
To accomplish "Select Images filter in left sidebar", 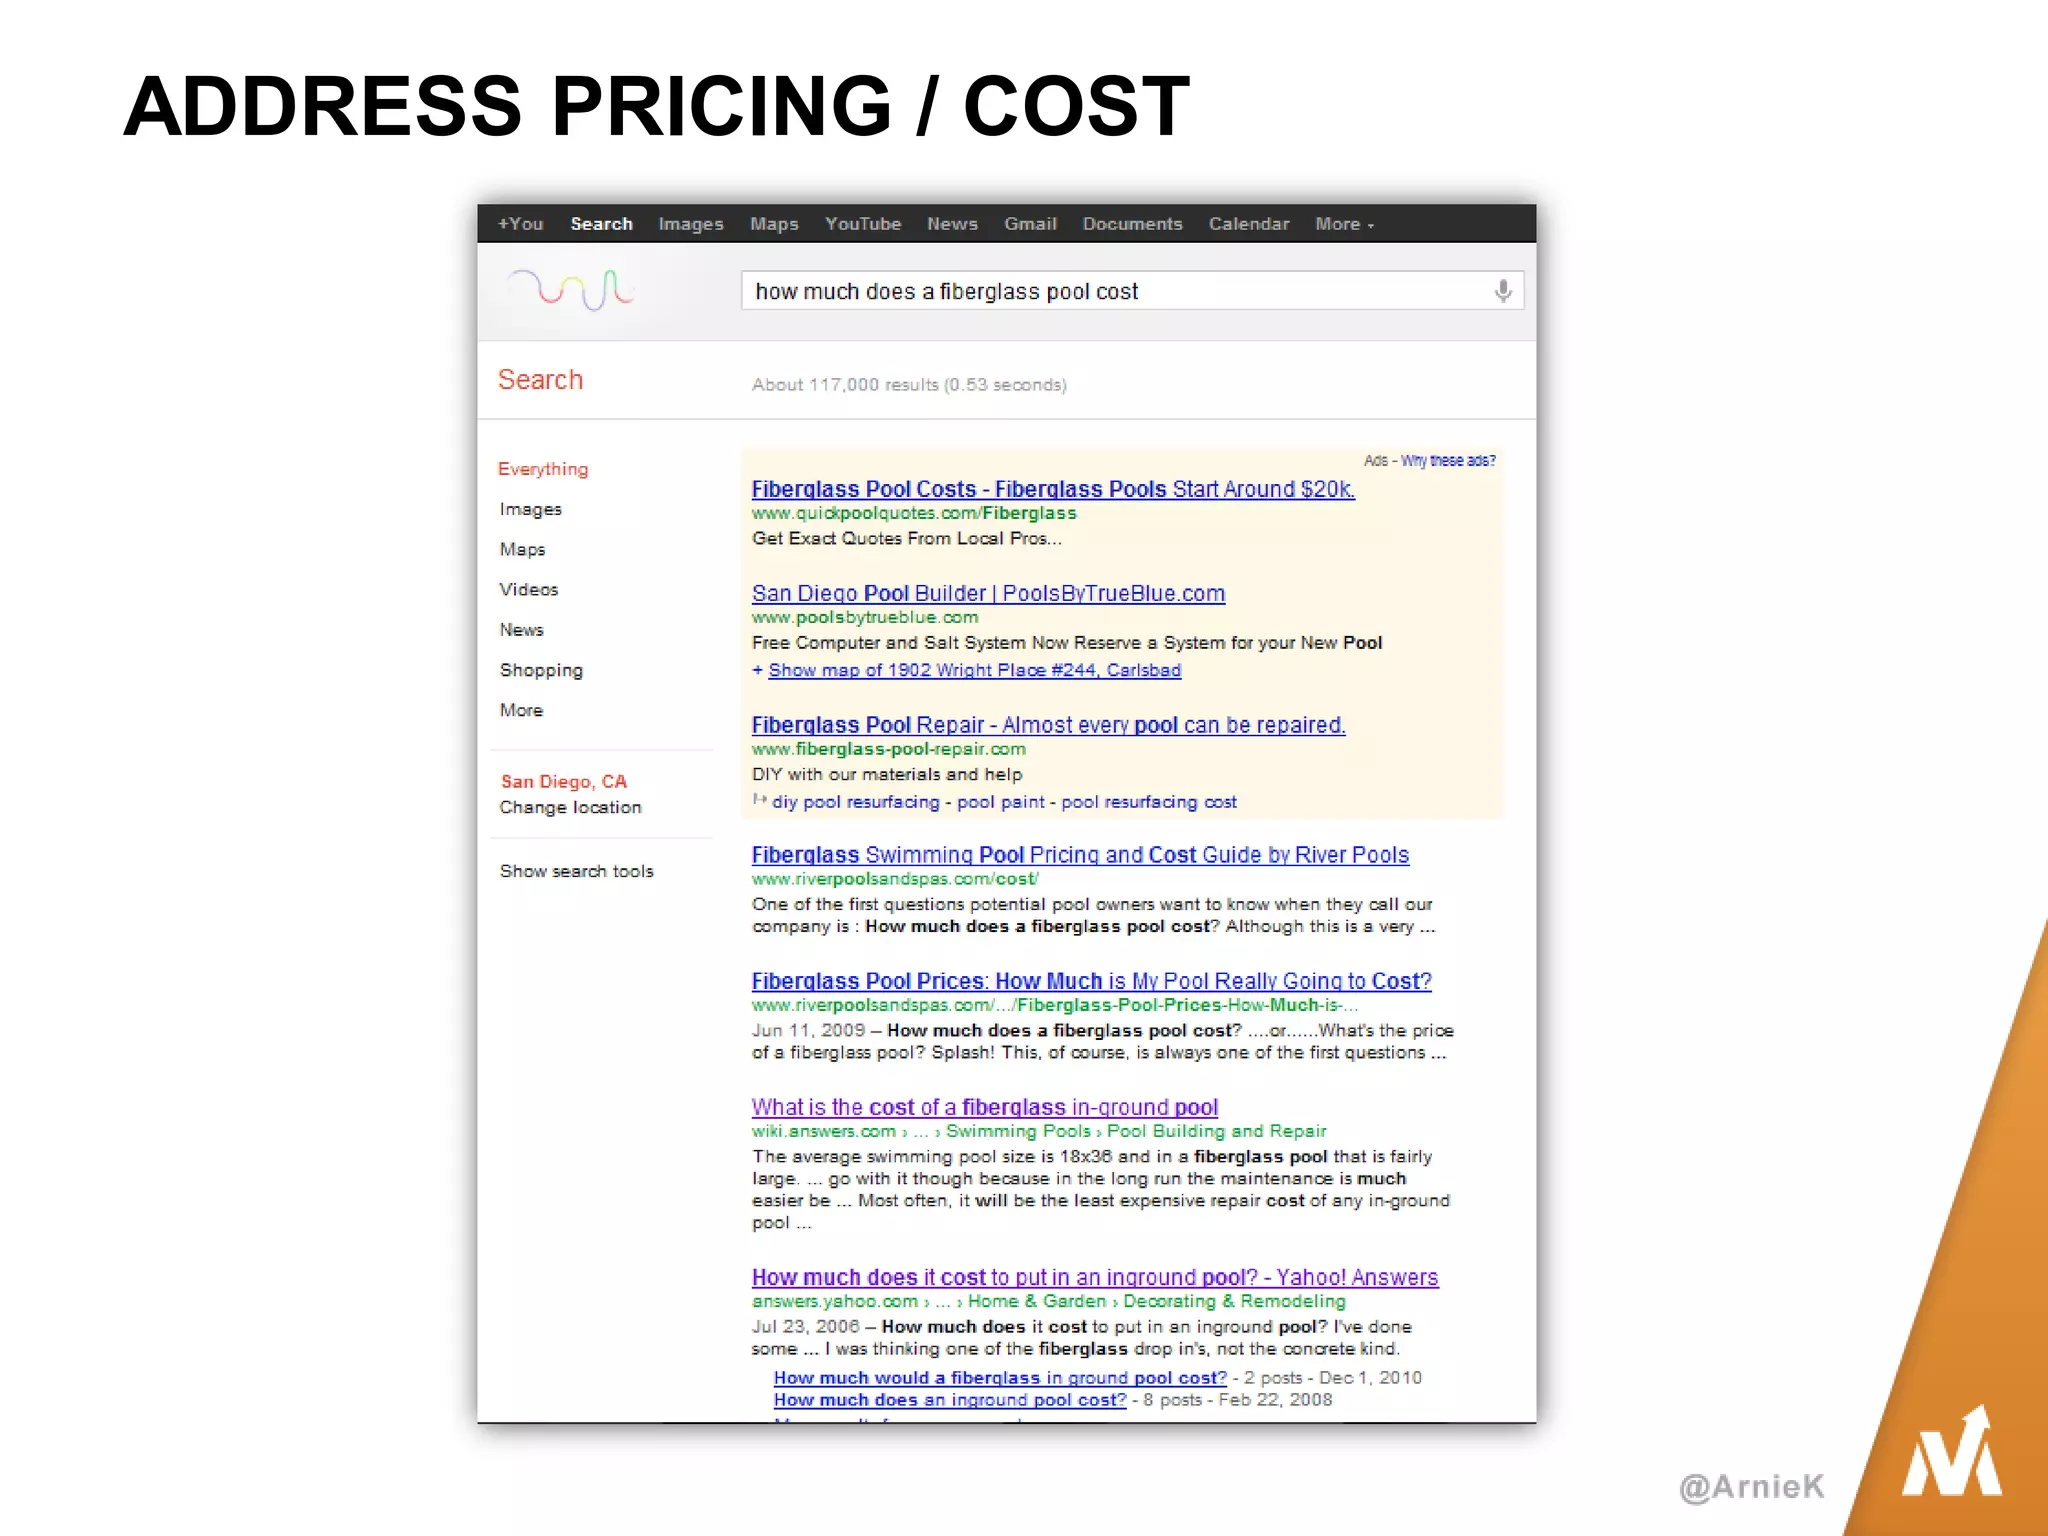I will [x=531, y=509].
